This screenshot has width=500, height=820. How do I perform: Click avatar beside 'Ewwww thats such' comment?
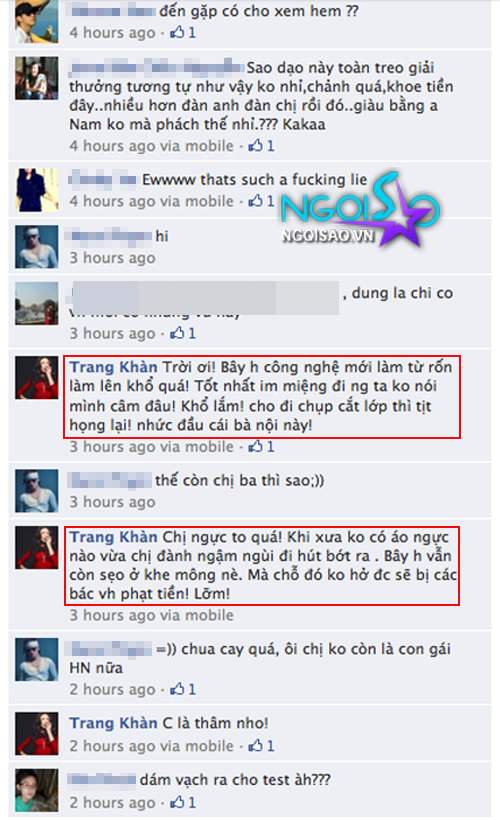click(37, 190)
